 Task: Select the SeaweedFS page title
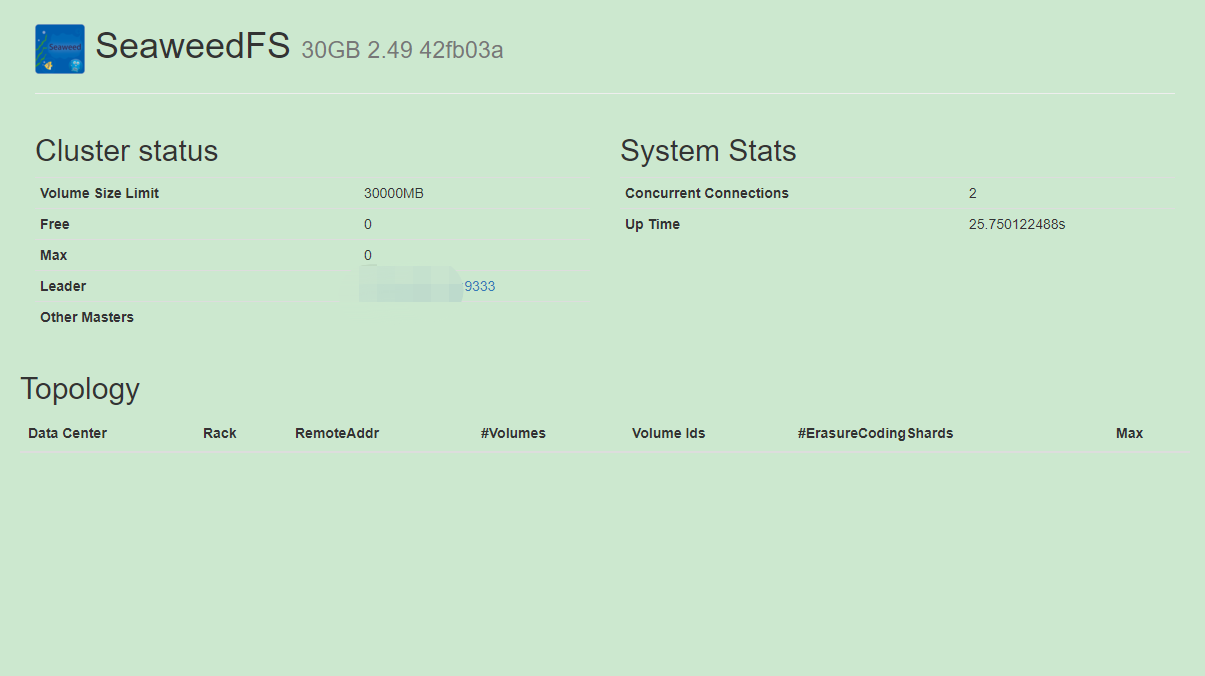point(192,46)
